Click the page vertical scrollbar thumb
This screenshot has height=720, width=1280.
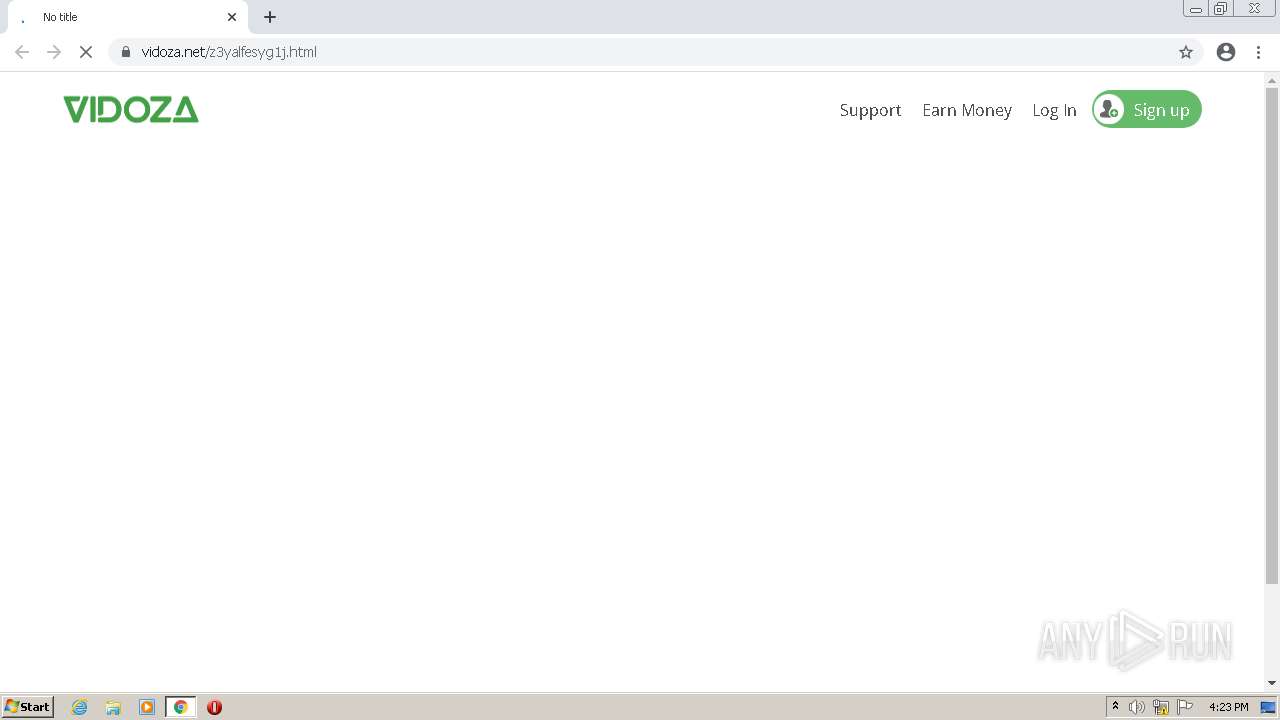[x=1272, y=335]
